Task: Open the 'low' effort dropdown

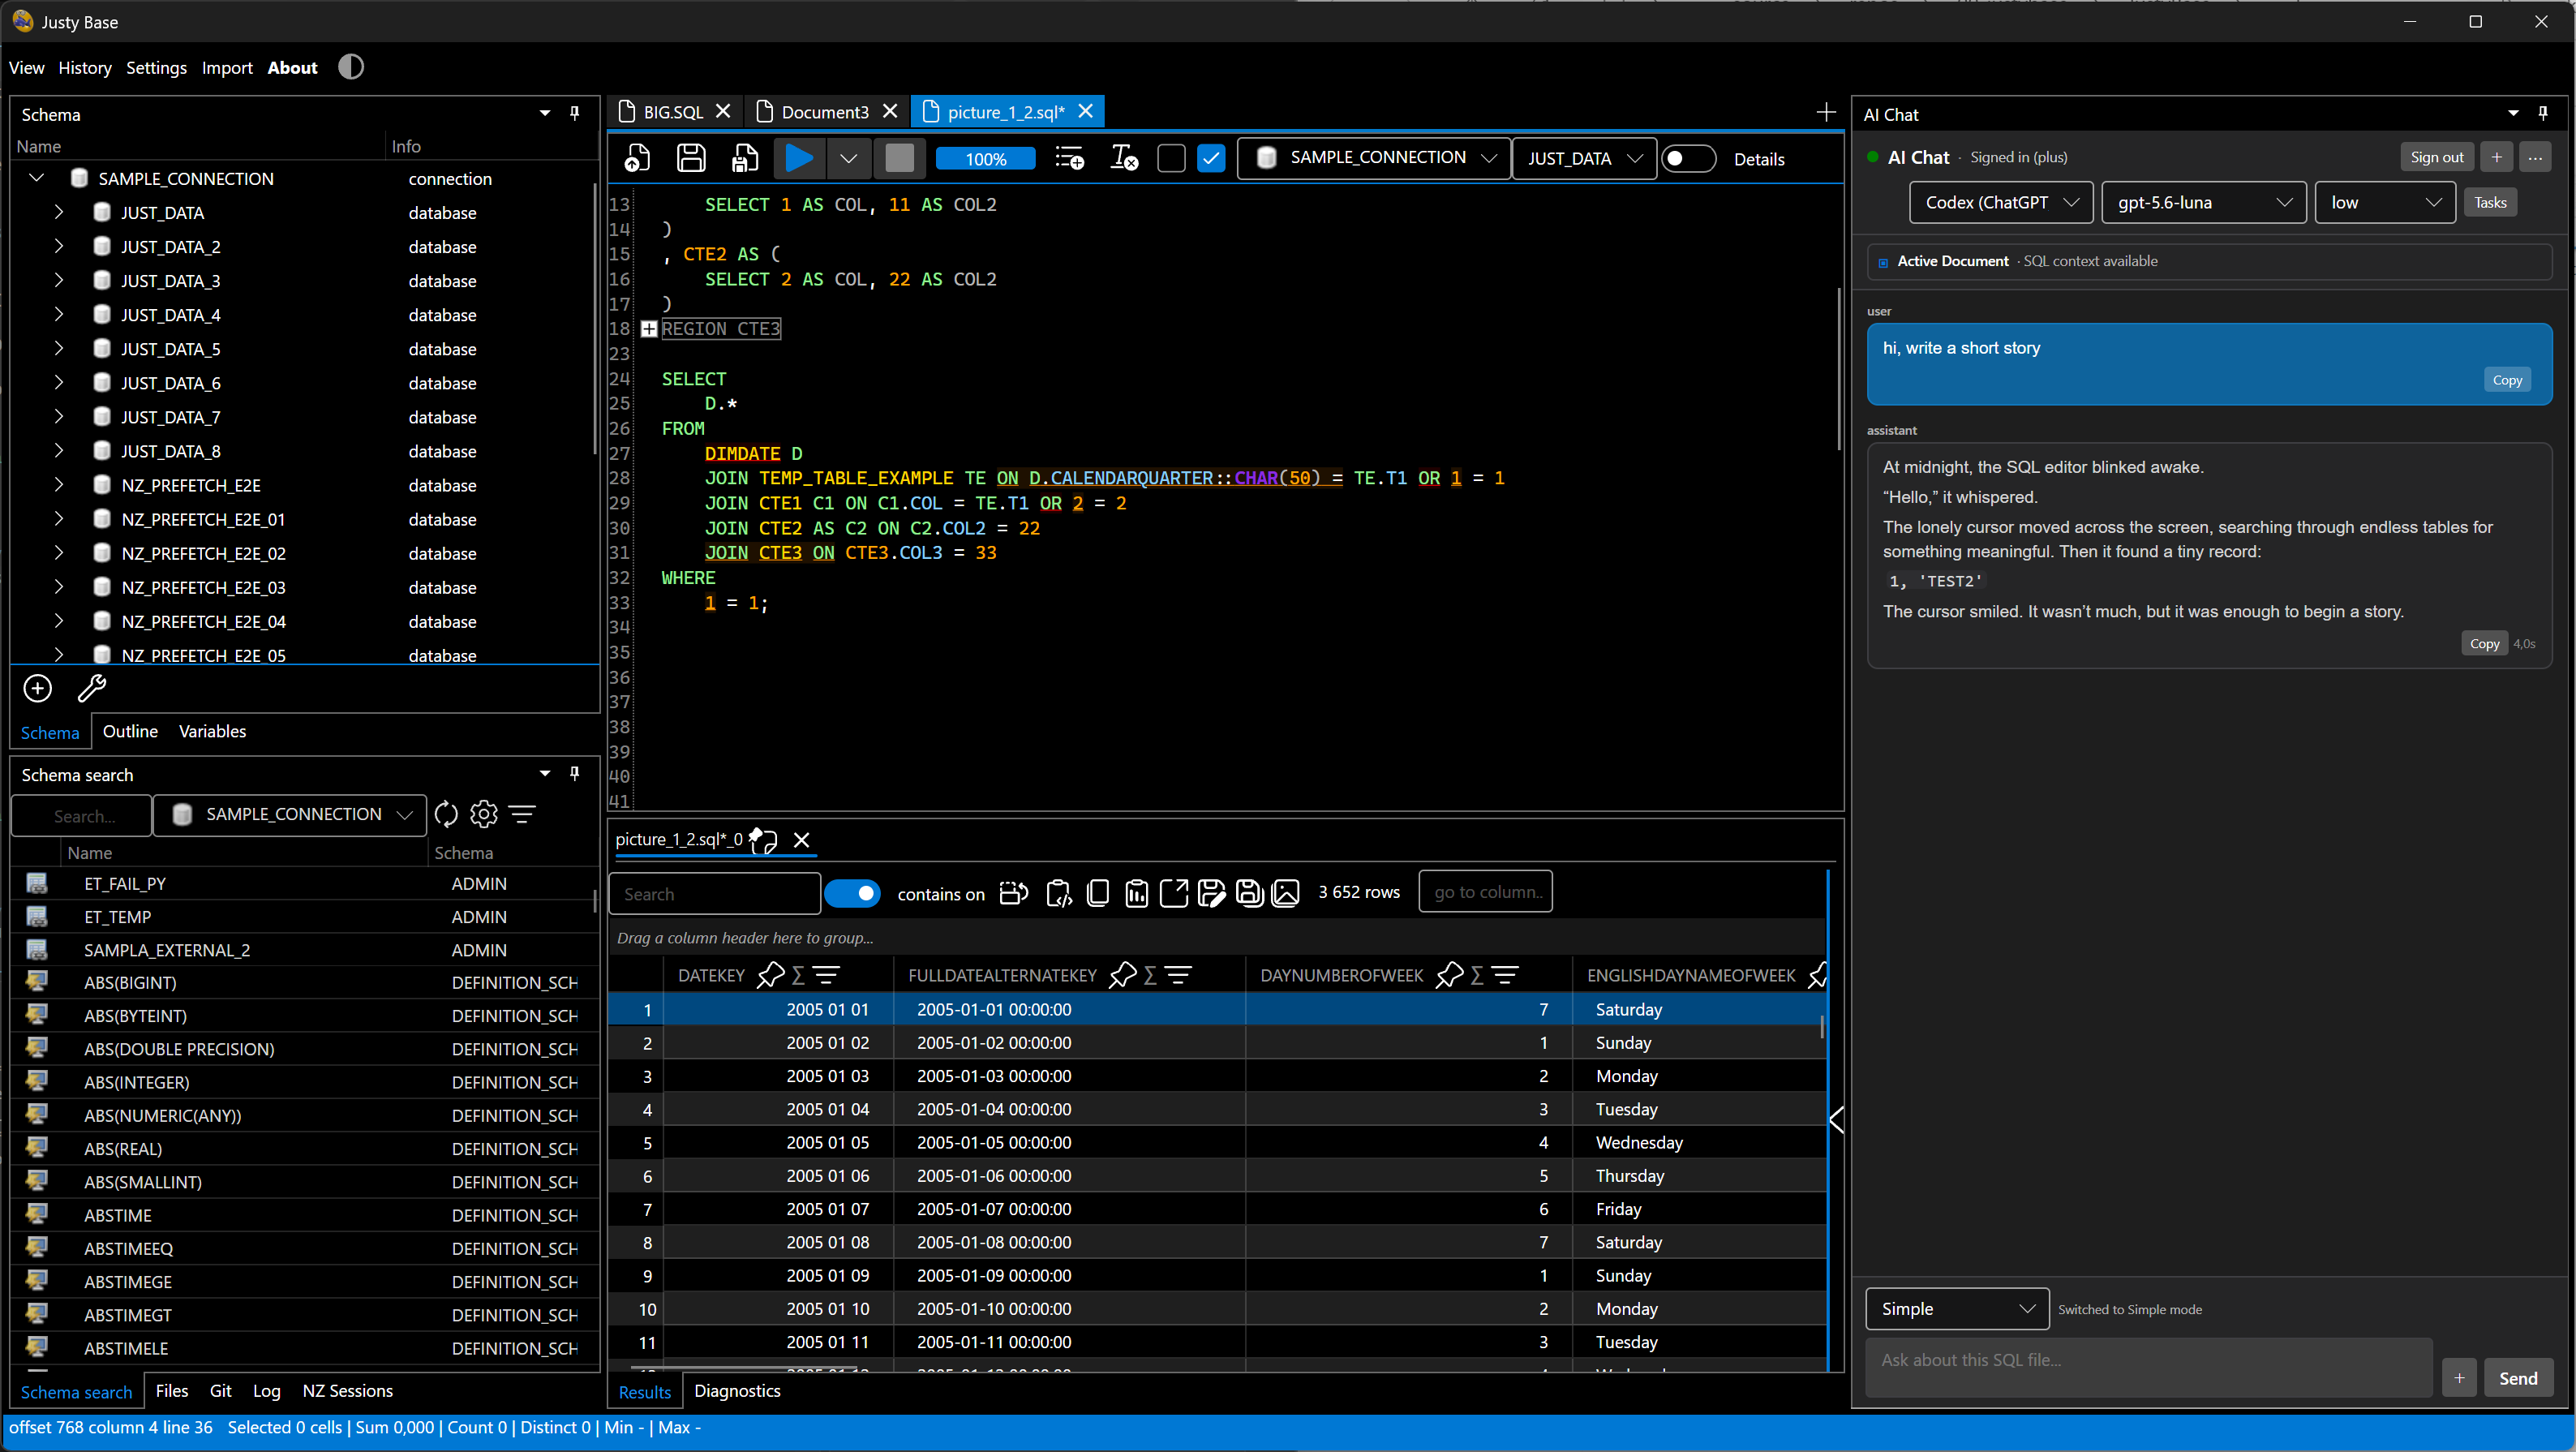Action: pyautogui.click(x=2384, y=202)
